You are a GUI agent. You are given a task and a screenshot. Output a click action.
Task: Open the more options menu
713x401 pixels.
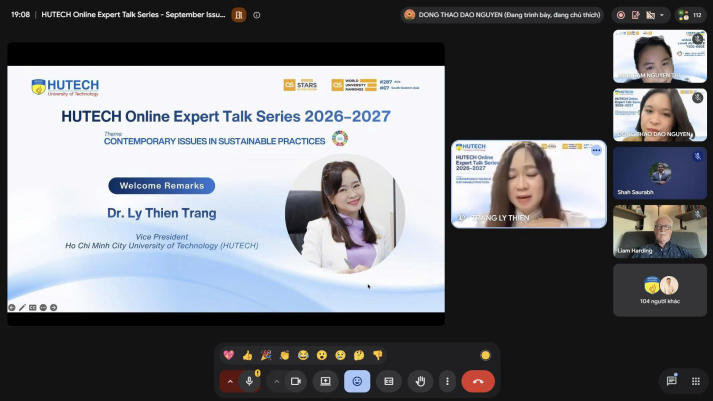(x=447, y=381)
